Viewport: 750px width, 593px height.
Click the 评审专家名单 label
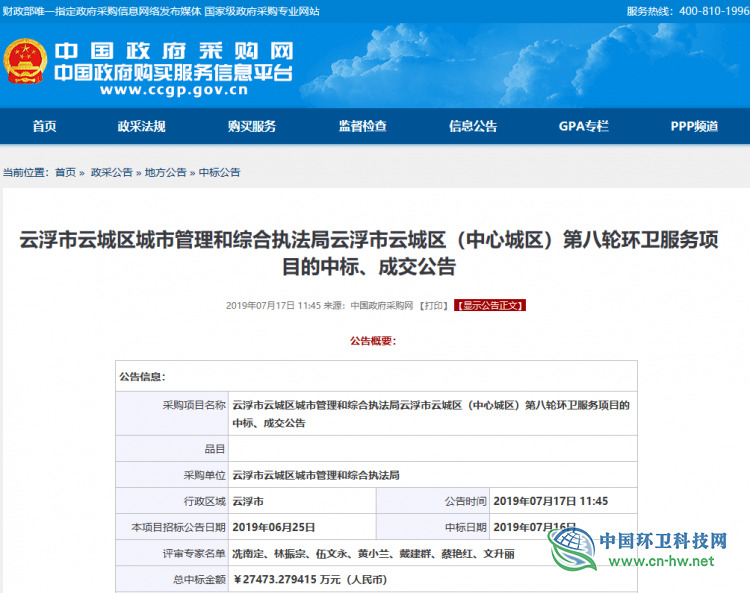point(194,553)
